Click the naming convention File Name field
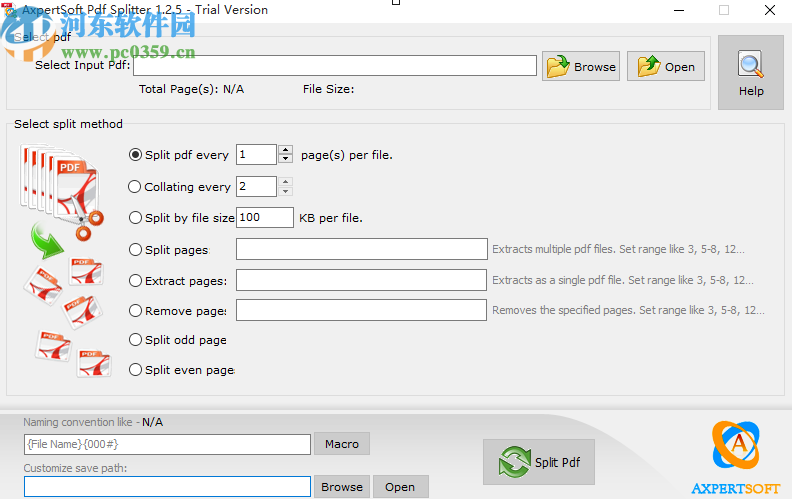792x499 pixels. 167,444
